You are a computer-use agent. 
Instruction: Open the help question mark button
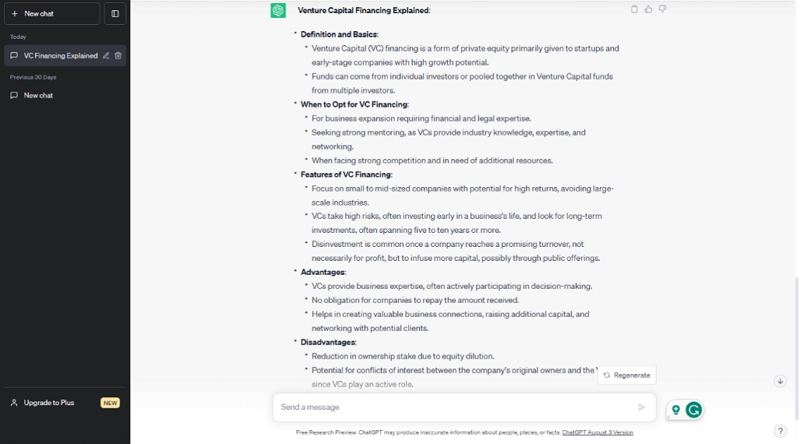(780, 431)
